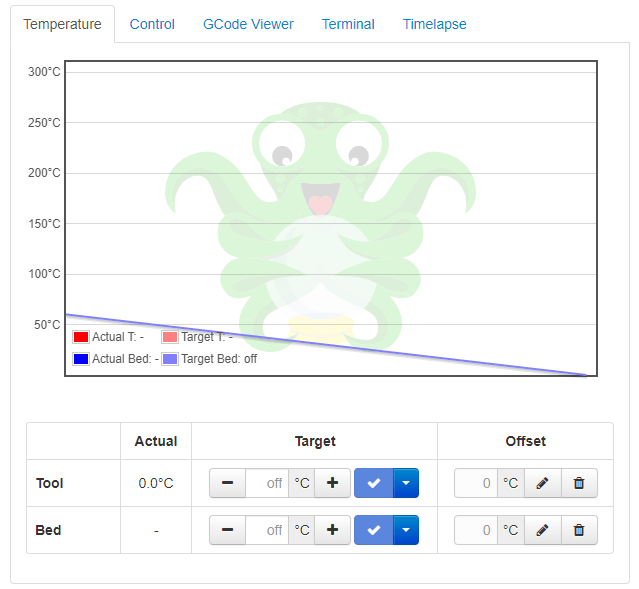Edit the Tool offset with pencil icon
The width and height of the screenshot is (639, 589).
pos(542,483)
